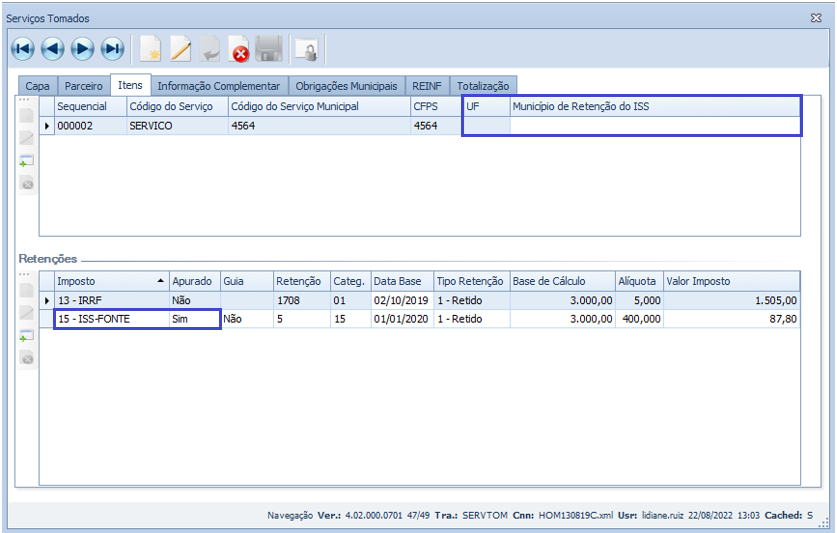
Task: Show the Totalização tab
Action: point(484,86)
